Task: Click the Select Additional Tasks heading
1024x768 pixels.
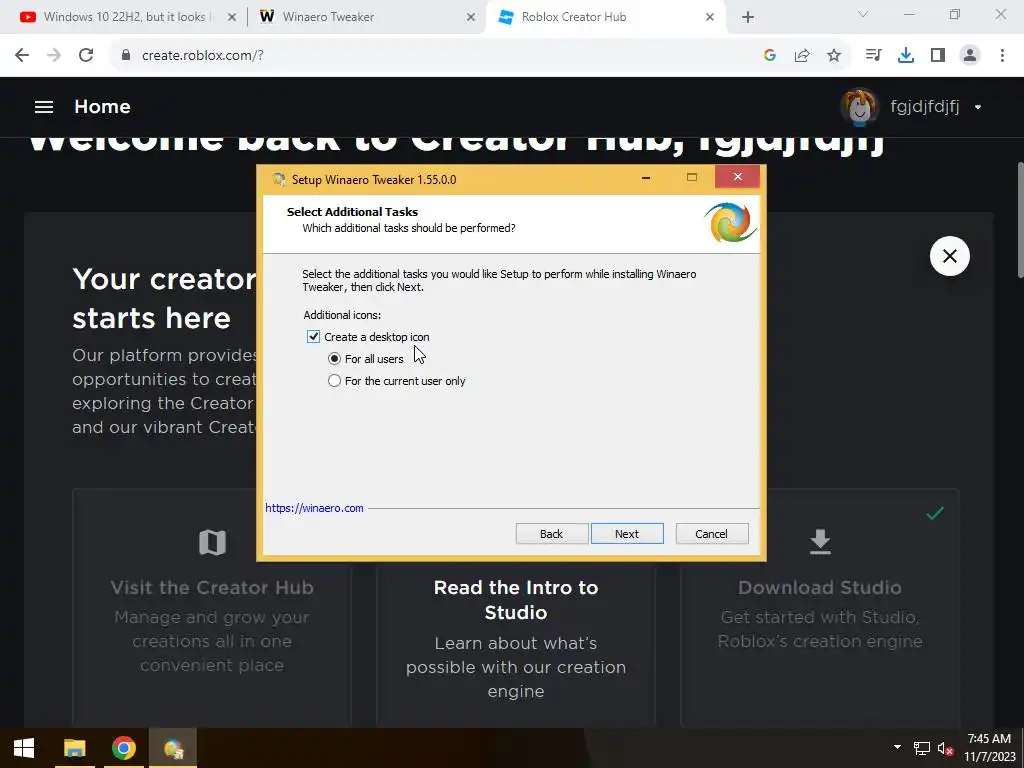Action: click(x=352, y=212)
